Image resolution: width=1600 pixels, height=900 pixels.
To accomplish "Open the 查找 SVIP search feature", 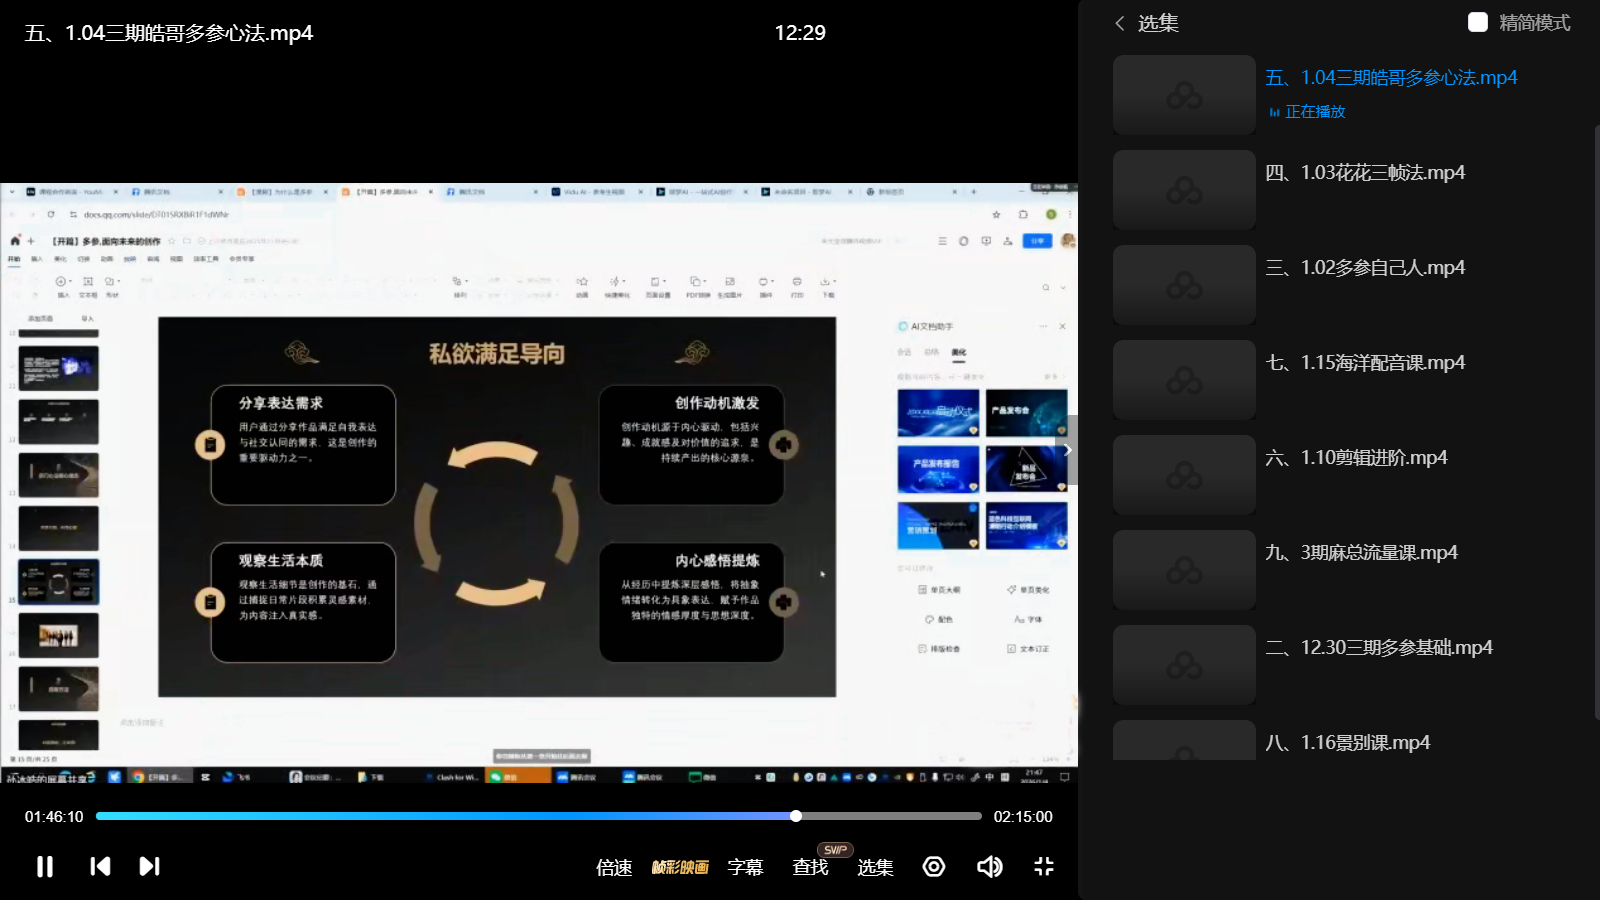I will [x=810, y=867].
